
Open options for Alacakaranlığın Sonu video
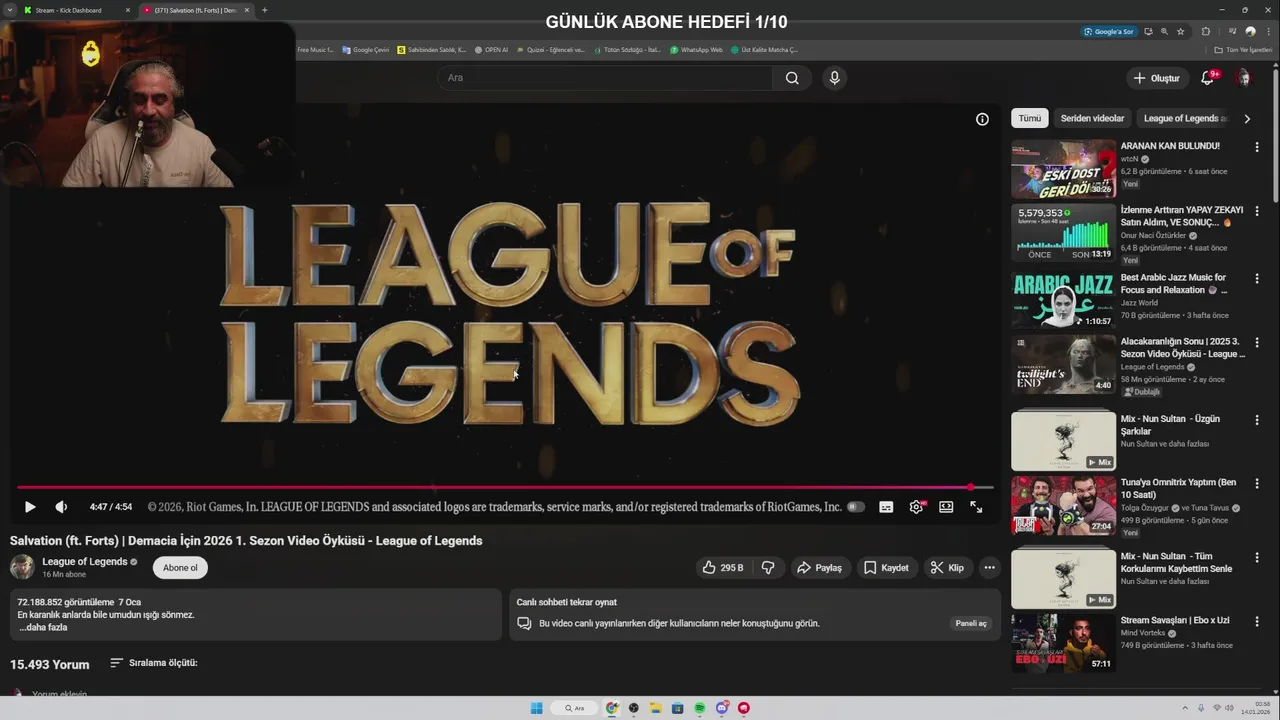(1257, 343)
